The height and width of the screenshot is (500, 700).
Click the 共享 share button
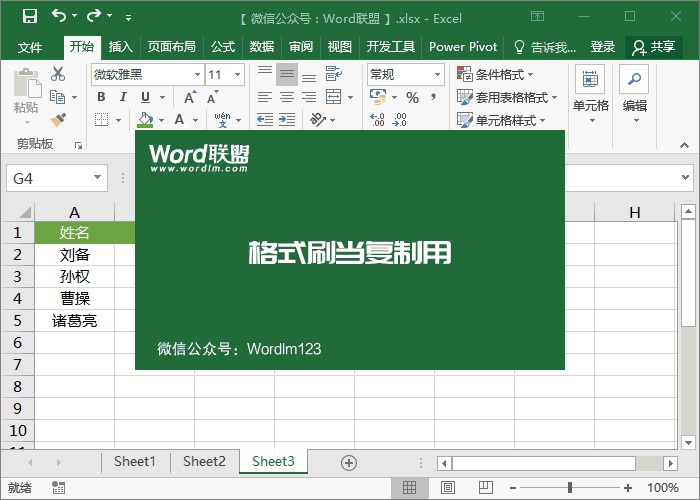point(654,47)
